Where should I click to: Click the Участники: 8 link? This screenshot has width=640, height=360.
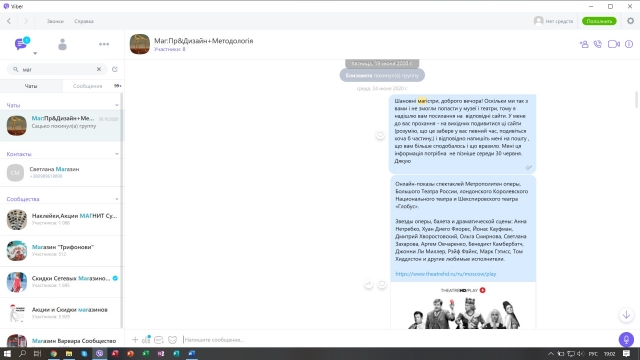[169, 49]
